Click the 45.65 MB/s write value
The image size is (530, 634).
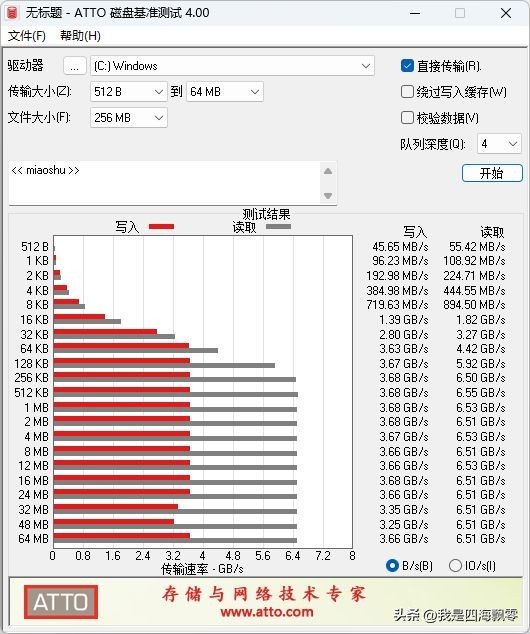[400, 247]
